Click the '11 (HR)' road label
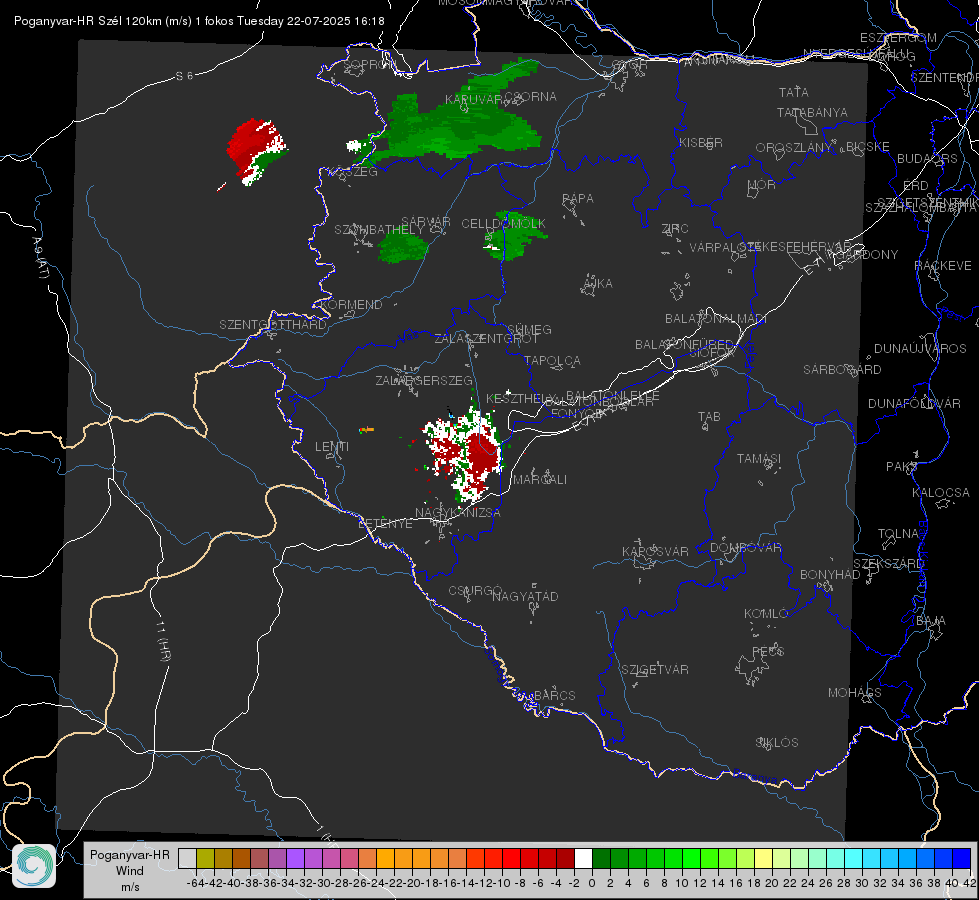 point(163,641)
